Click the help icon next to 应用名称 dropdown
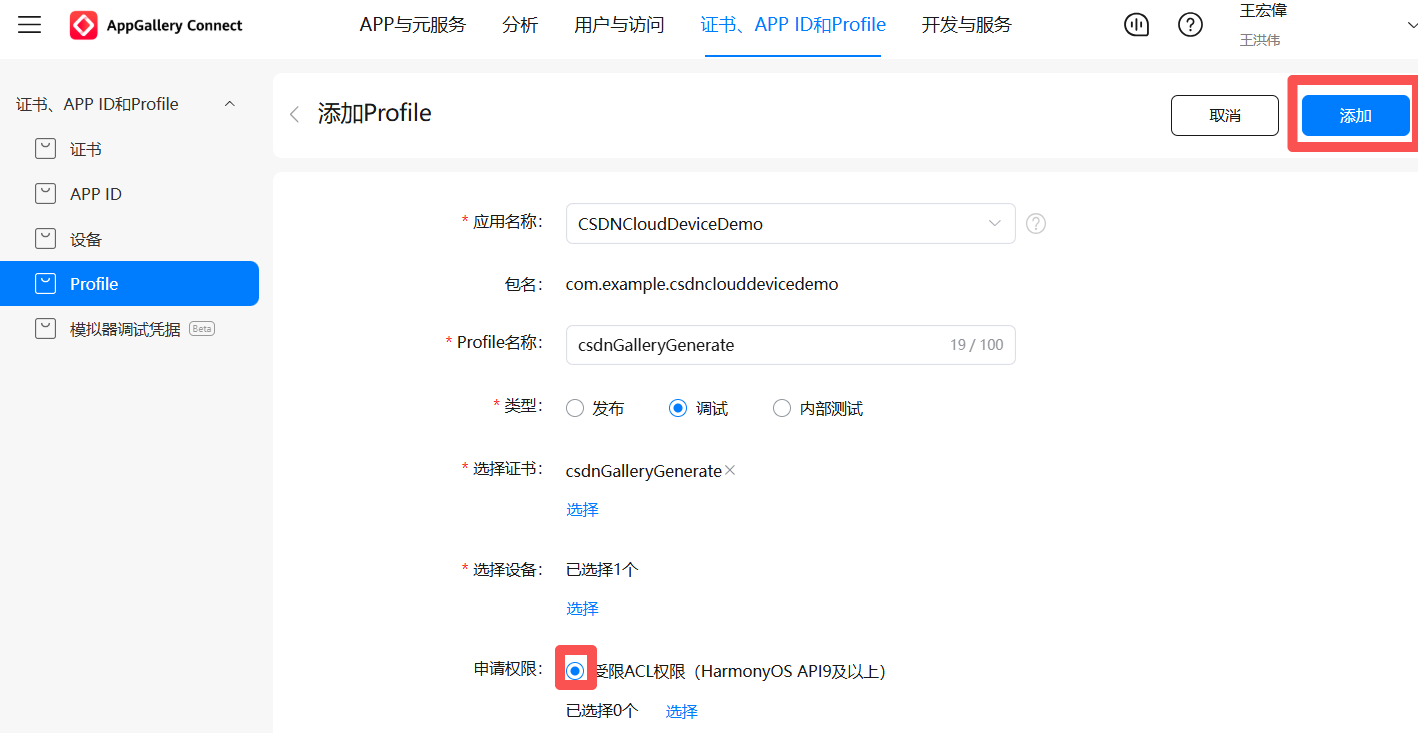Viewport: 1418px width, 733px height. coord(1036,224)
